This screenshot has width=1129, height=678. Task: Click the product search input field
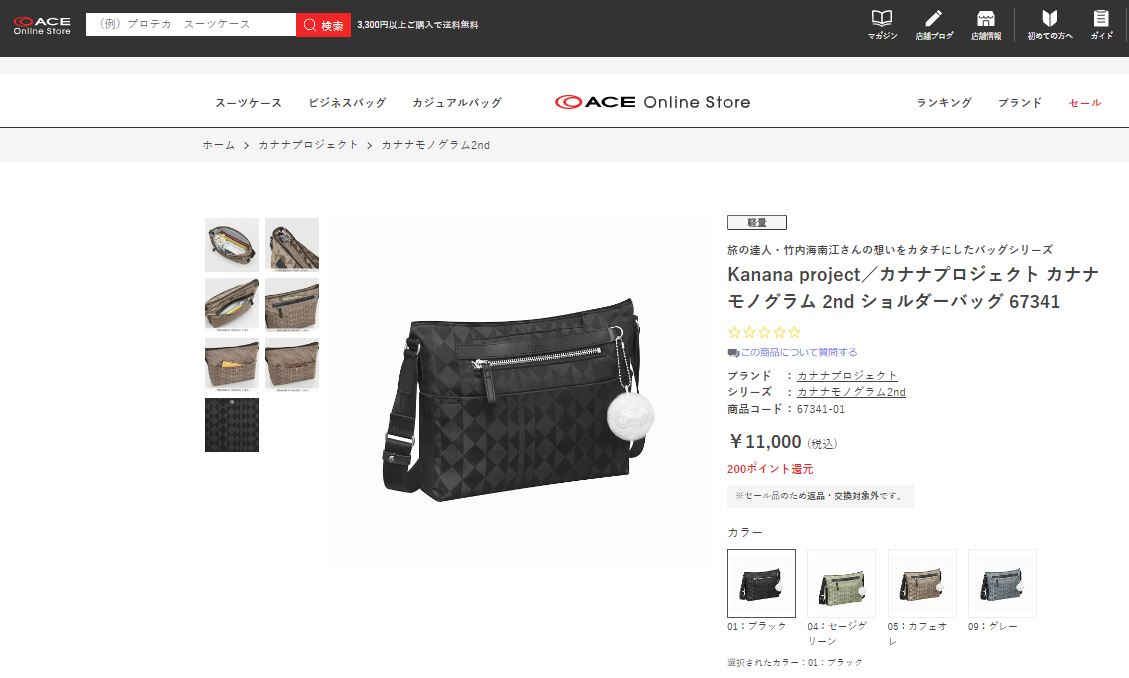coord(191,24)
